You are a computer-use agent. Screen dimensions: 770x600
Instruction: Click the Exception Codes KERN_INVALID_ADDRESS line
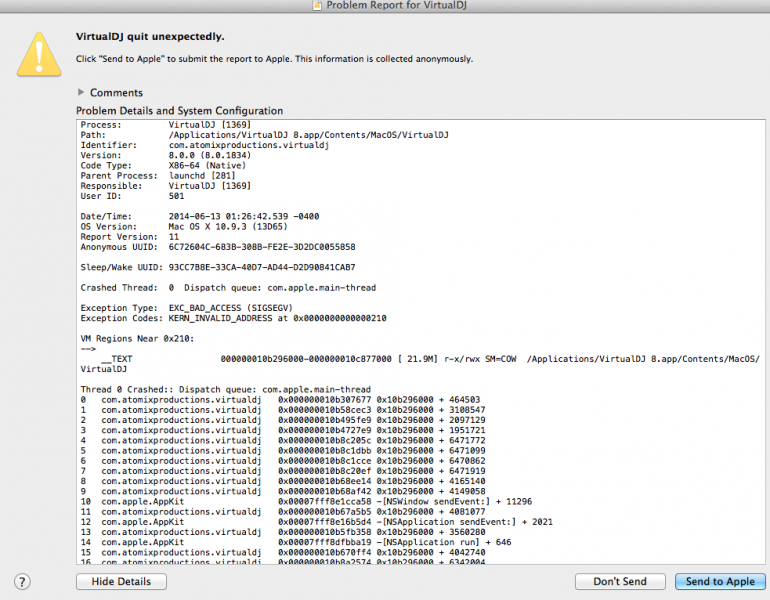click(x=233, y=318)
